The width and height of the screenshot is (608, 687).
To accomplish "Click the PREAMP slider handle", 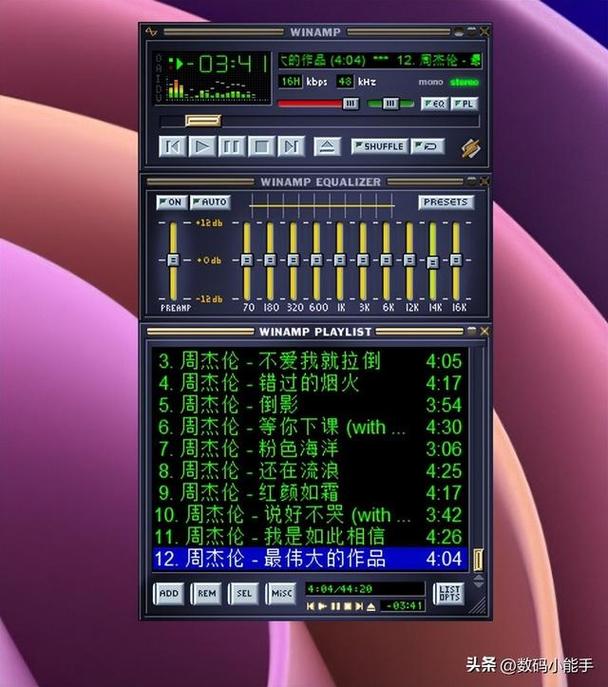I will tap(173, 260).
